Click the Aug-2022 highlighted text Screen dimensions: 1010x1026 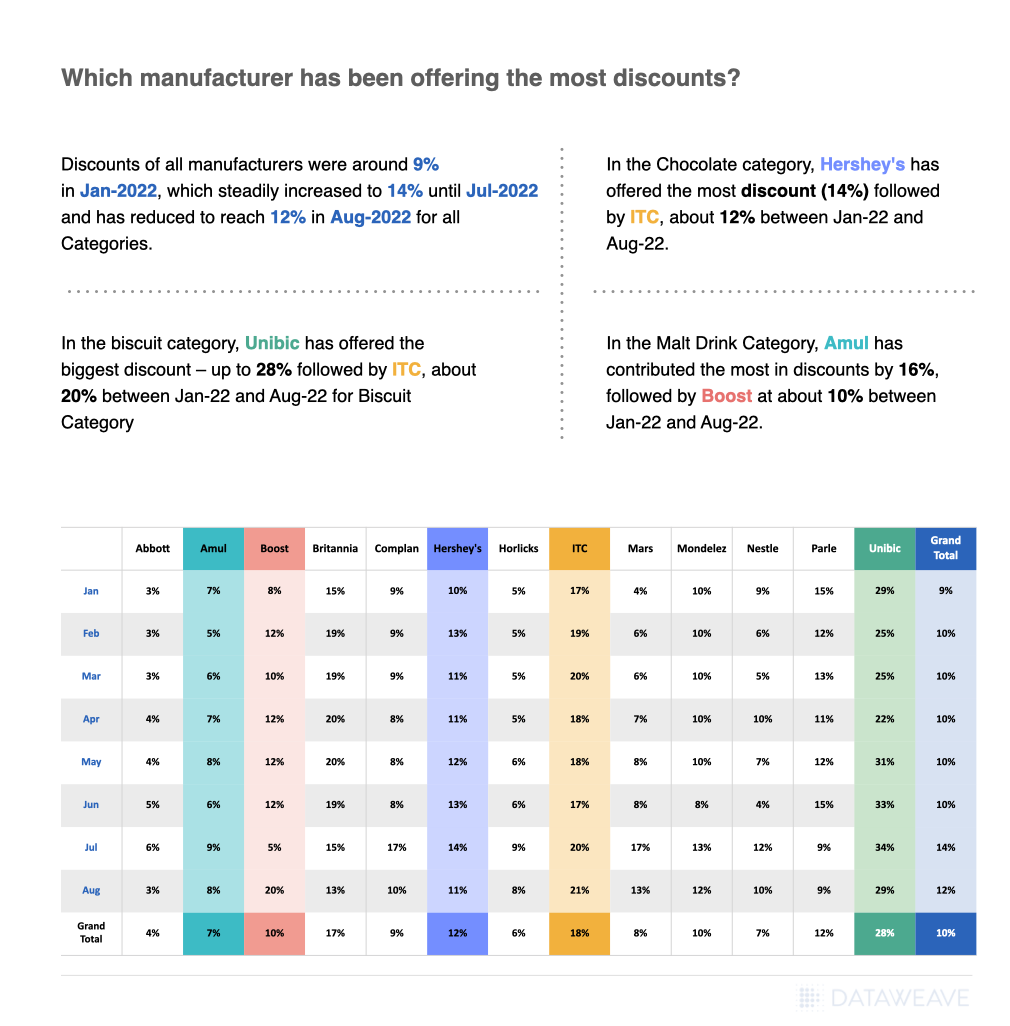point(370,217)
